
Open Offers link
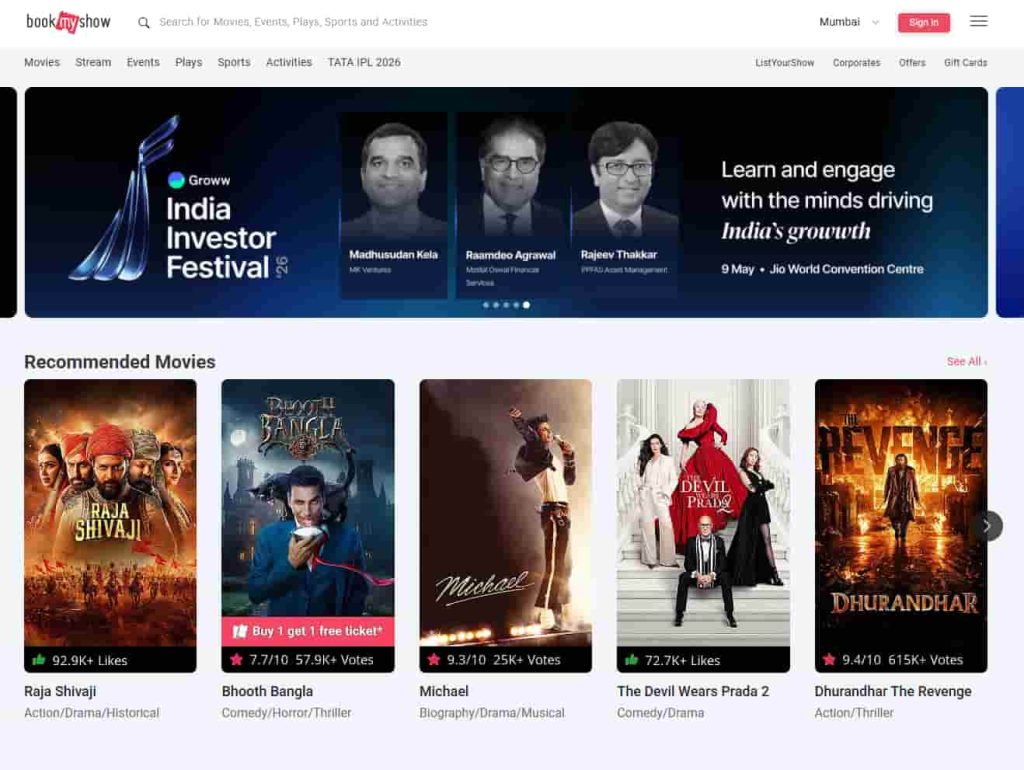point(912,63)
